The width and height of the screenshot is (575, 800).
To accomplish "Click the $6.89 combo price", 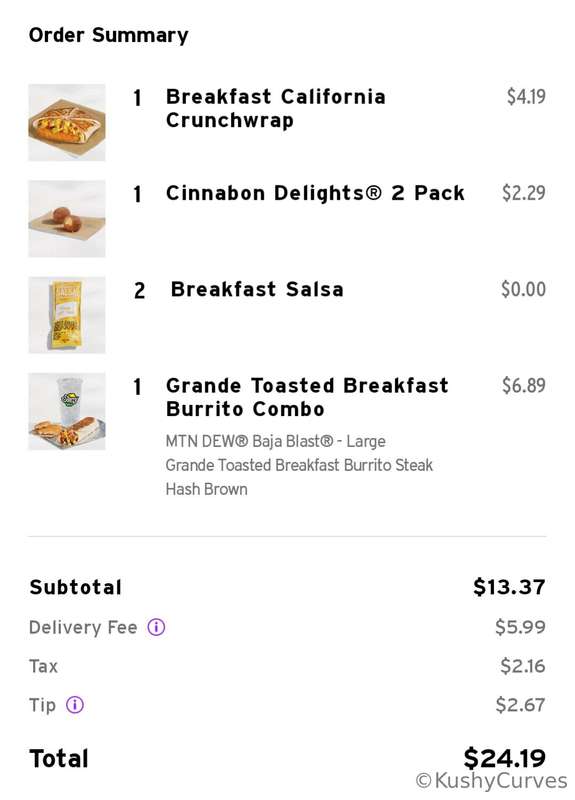I will pyautogui.click(x=524, y=385).
